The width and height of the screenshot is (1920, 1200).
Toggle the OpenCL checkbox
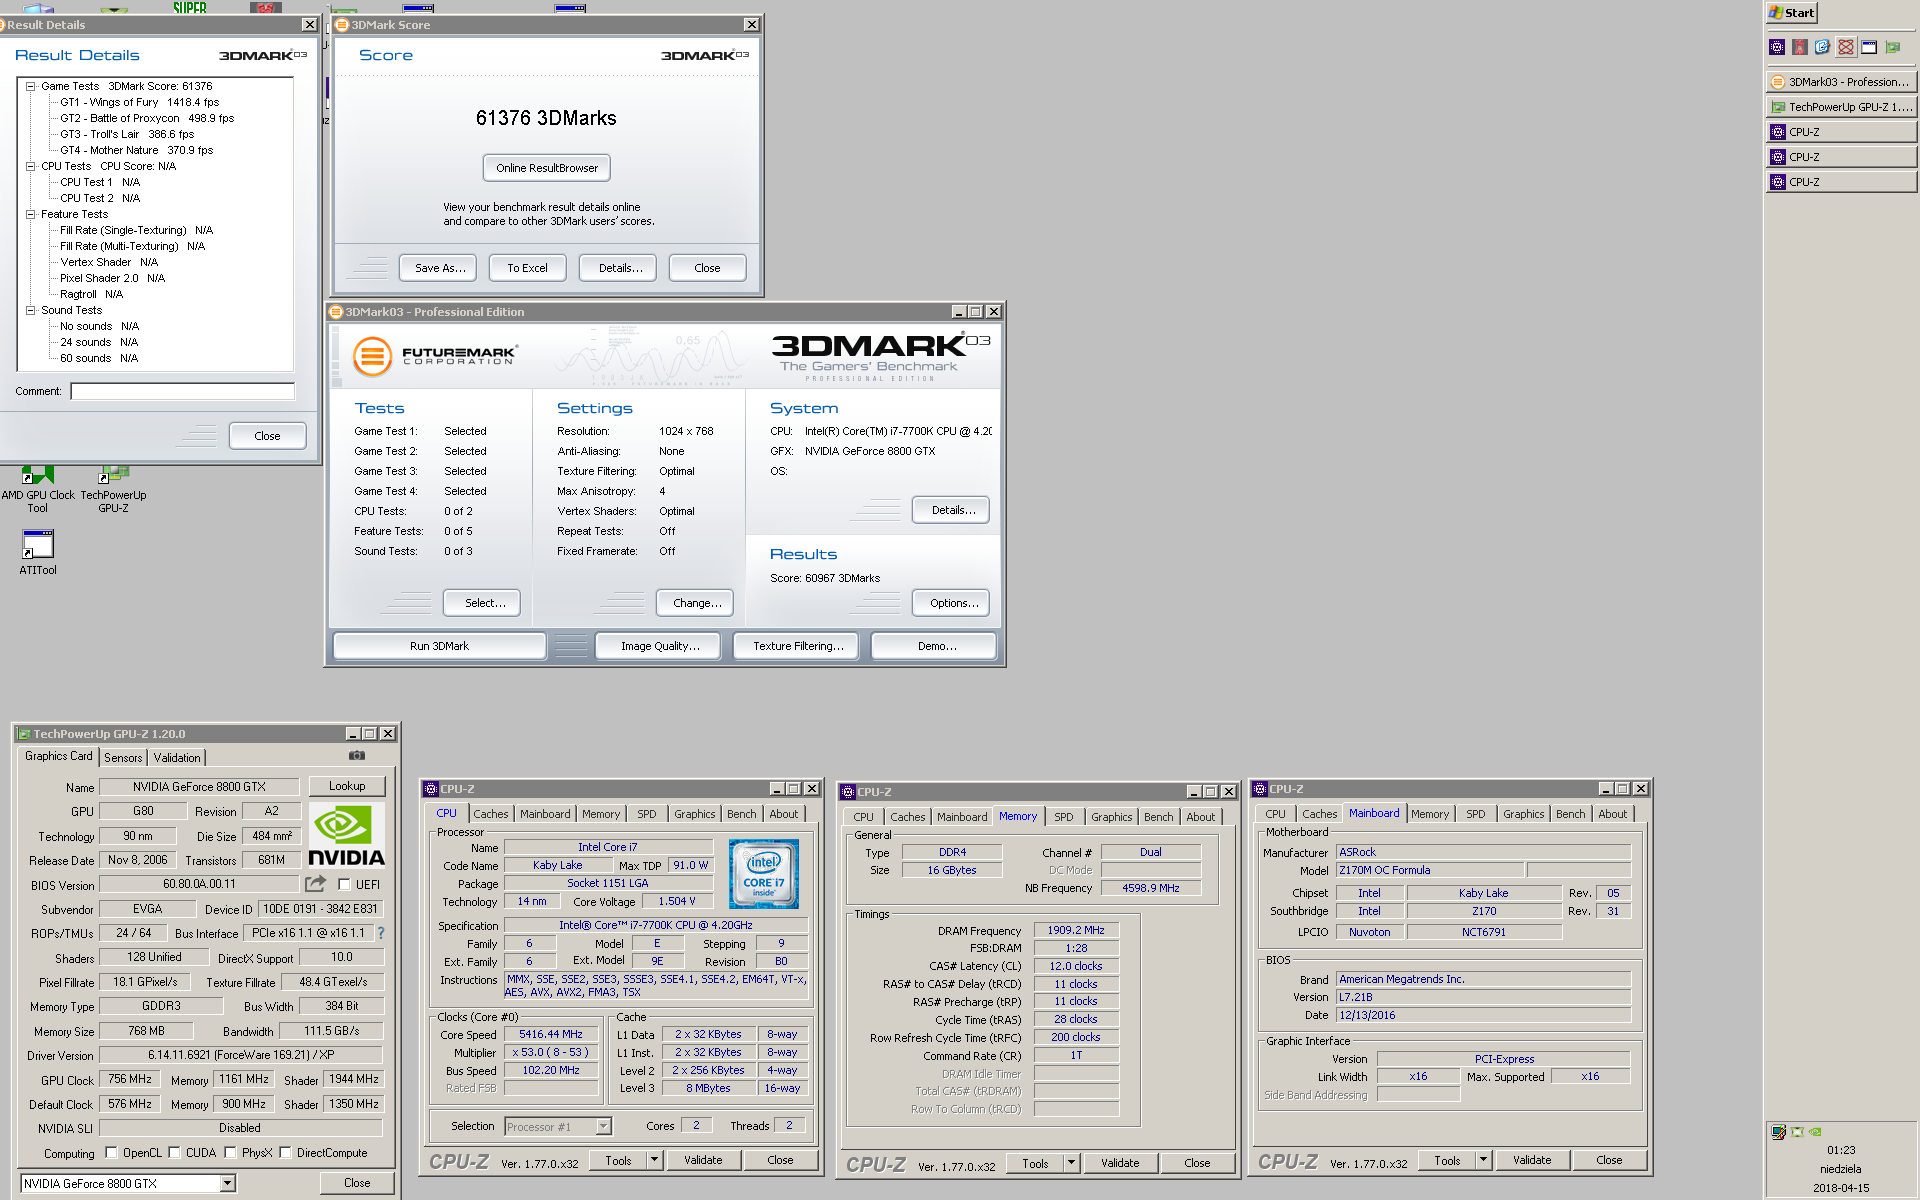point(111,1153)
